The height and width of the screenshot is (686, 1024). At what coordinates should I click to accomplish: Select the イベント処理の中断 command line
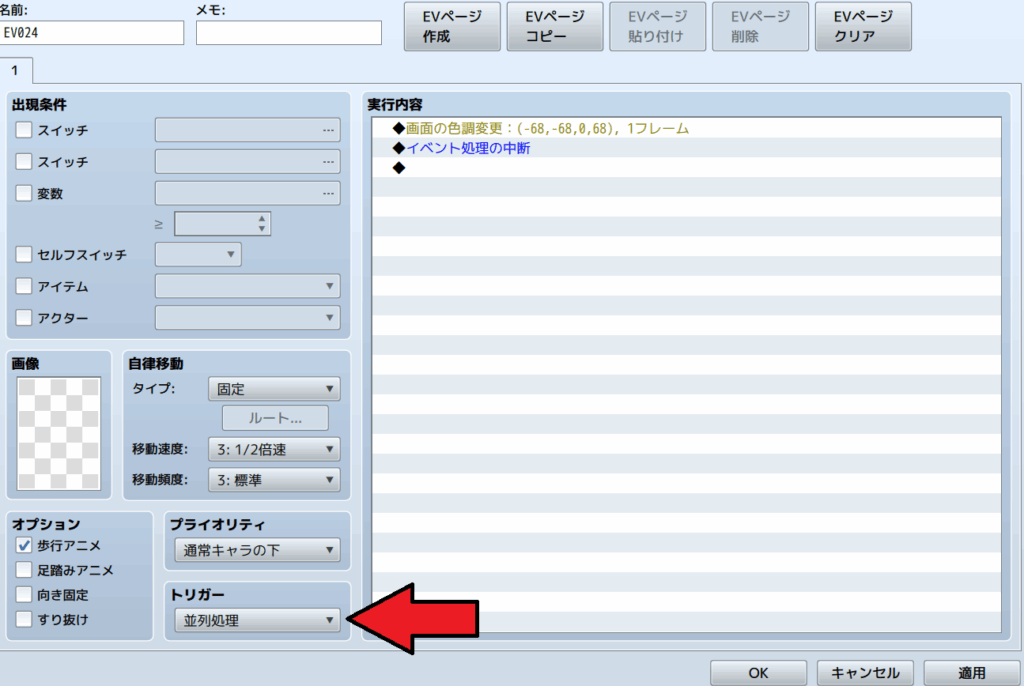click(x=686, y=148)
